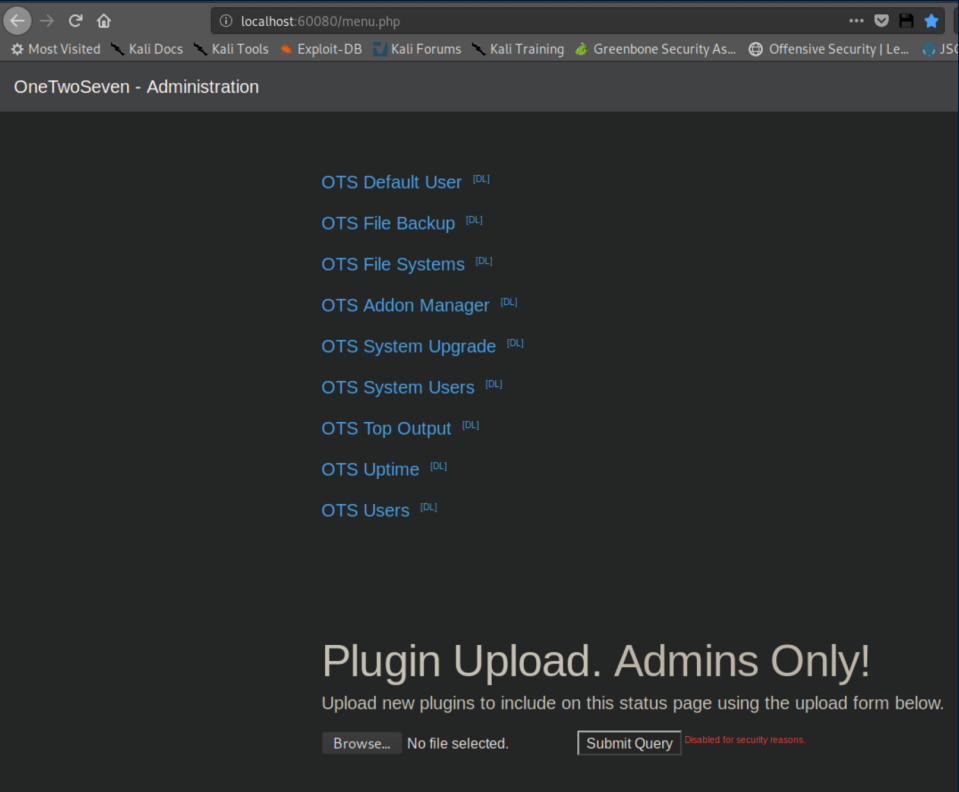
Task: Go to the browser home page
Action: [x=104, y=21]
